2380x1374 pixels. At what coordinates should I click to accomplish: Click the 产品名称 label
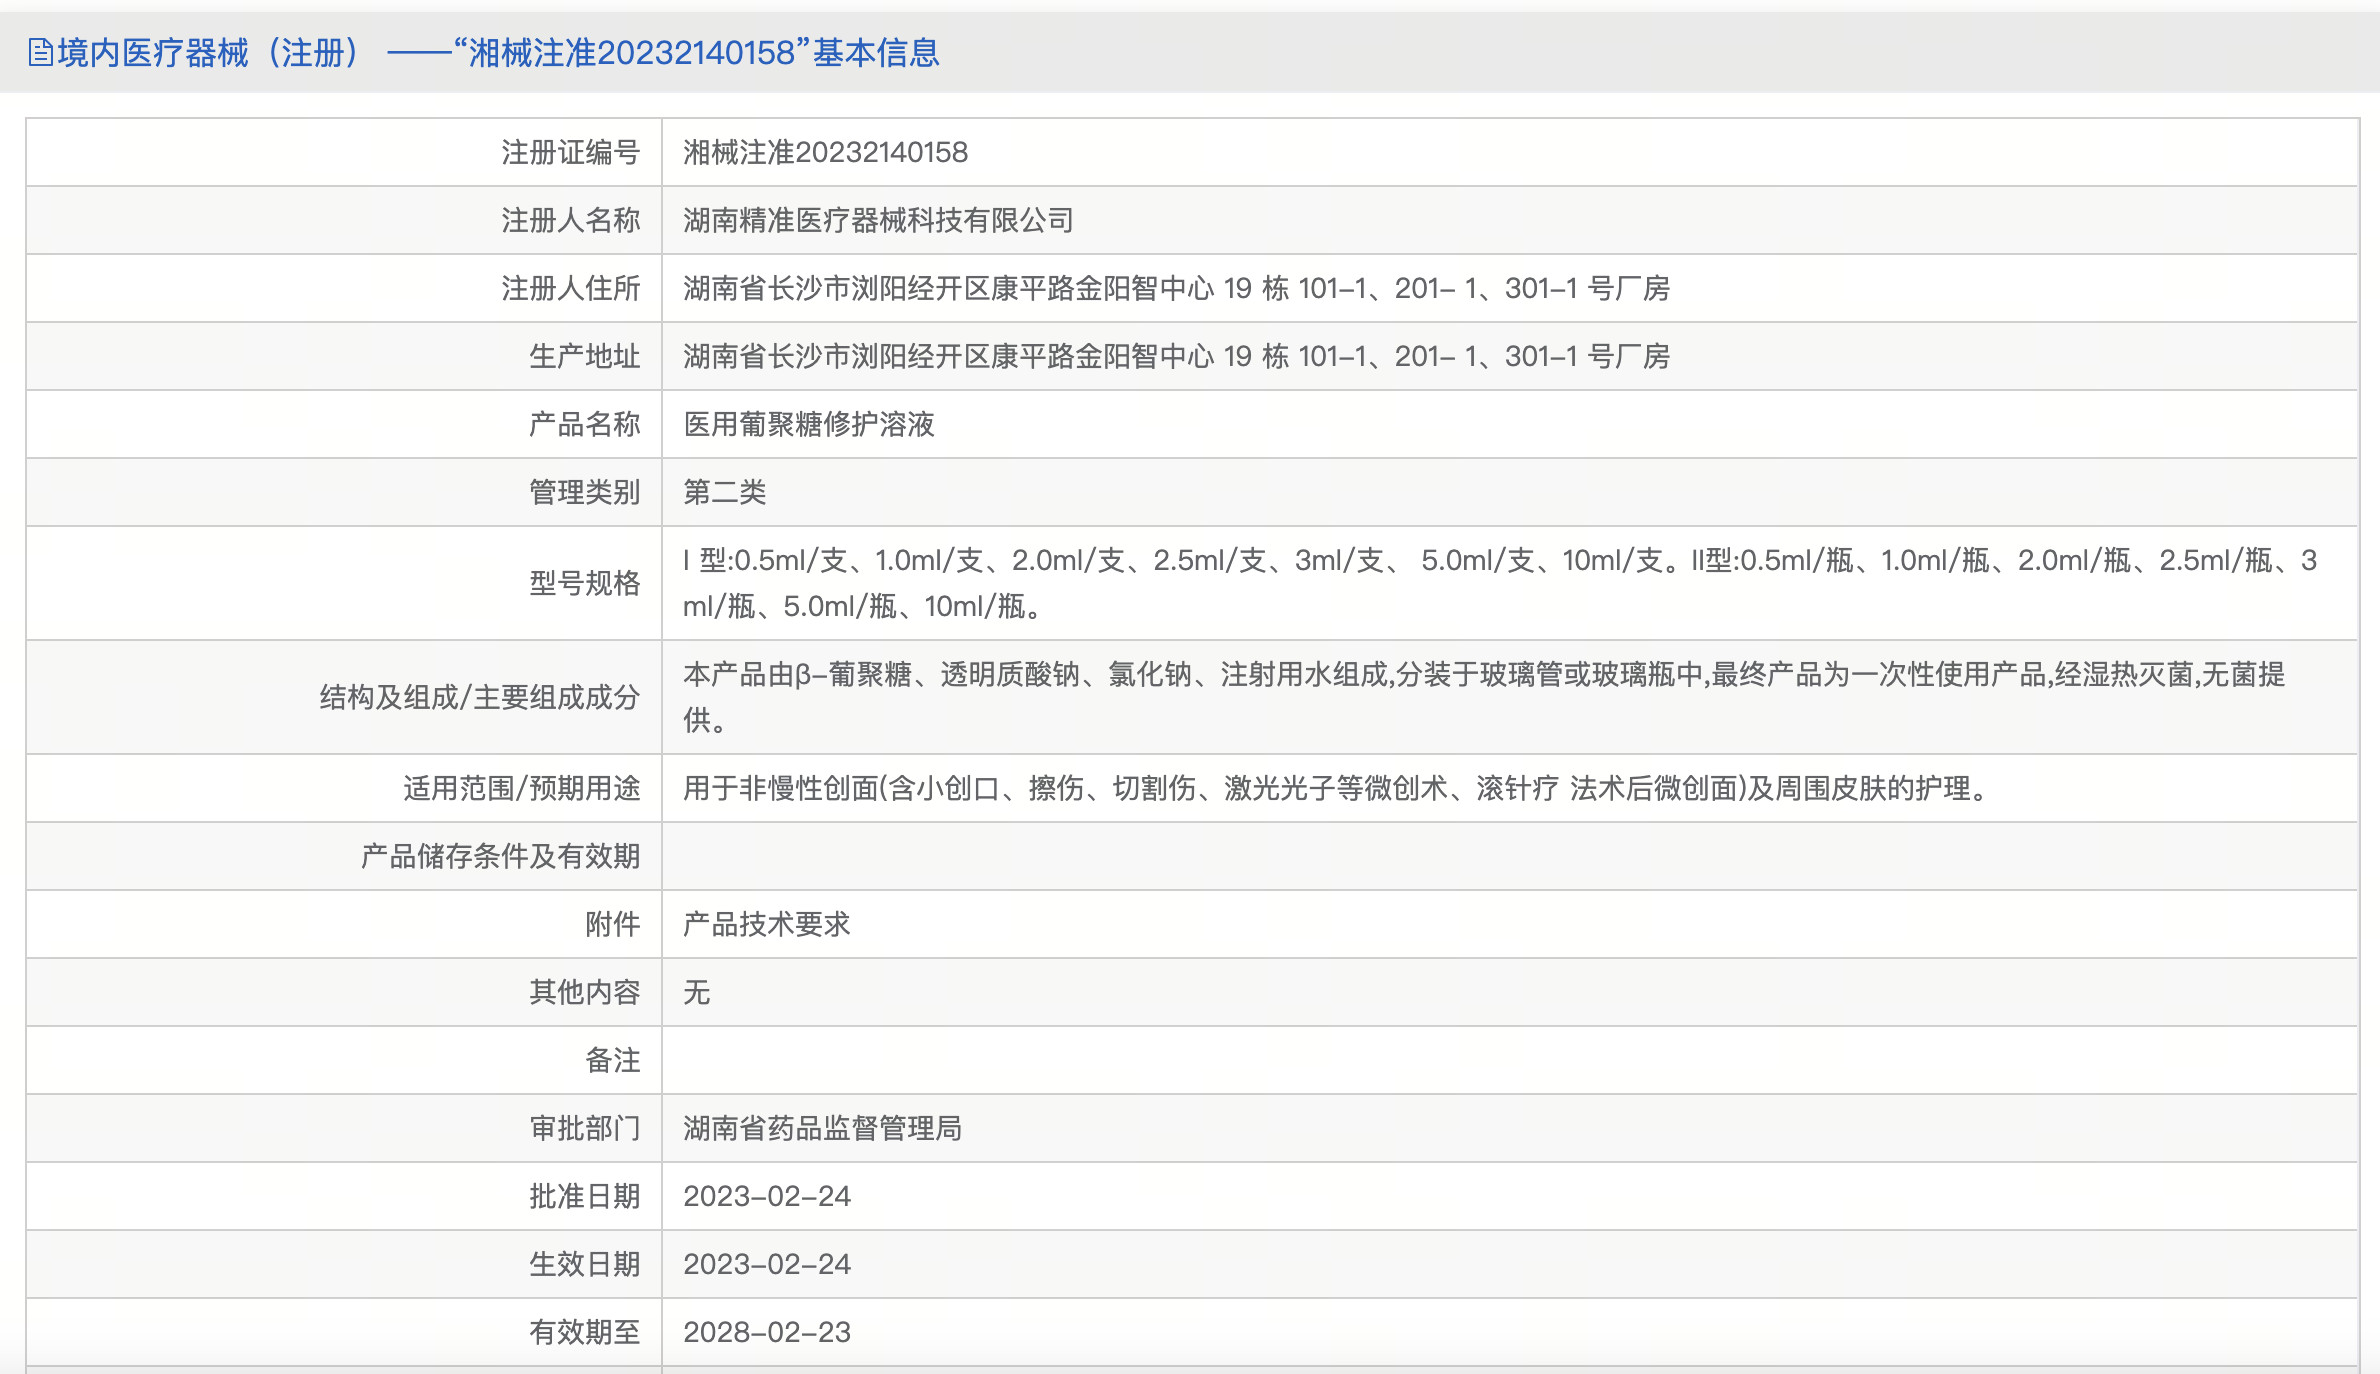click(x=584, y=424)
